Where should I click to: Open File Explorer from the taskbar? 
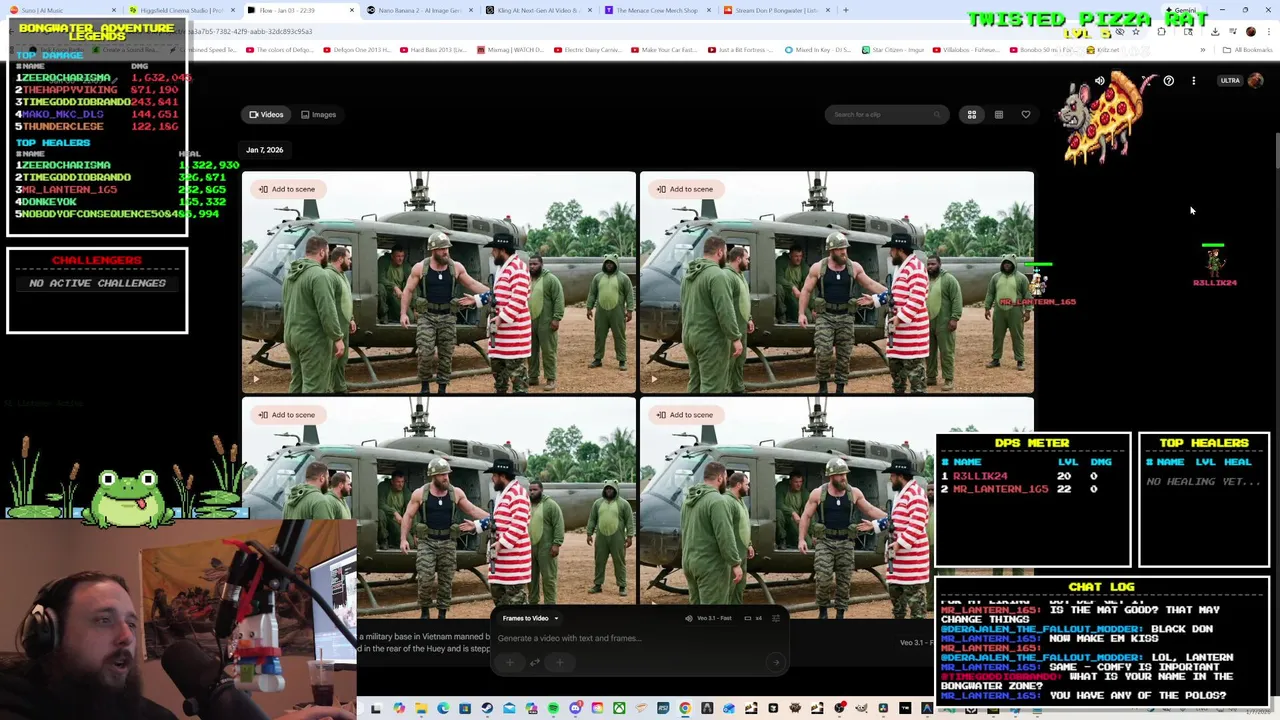click(x=421, y=709)
